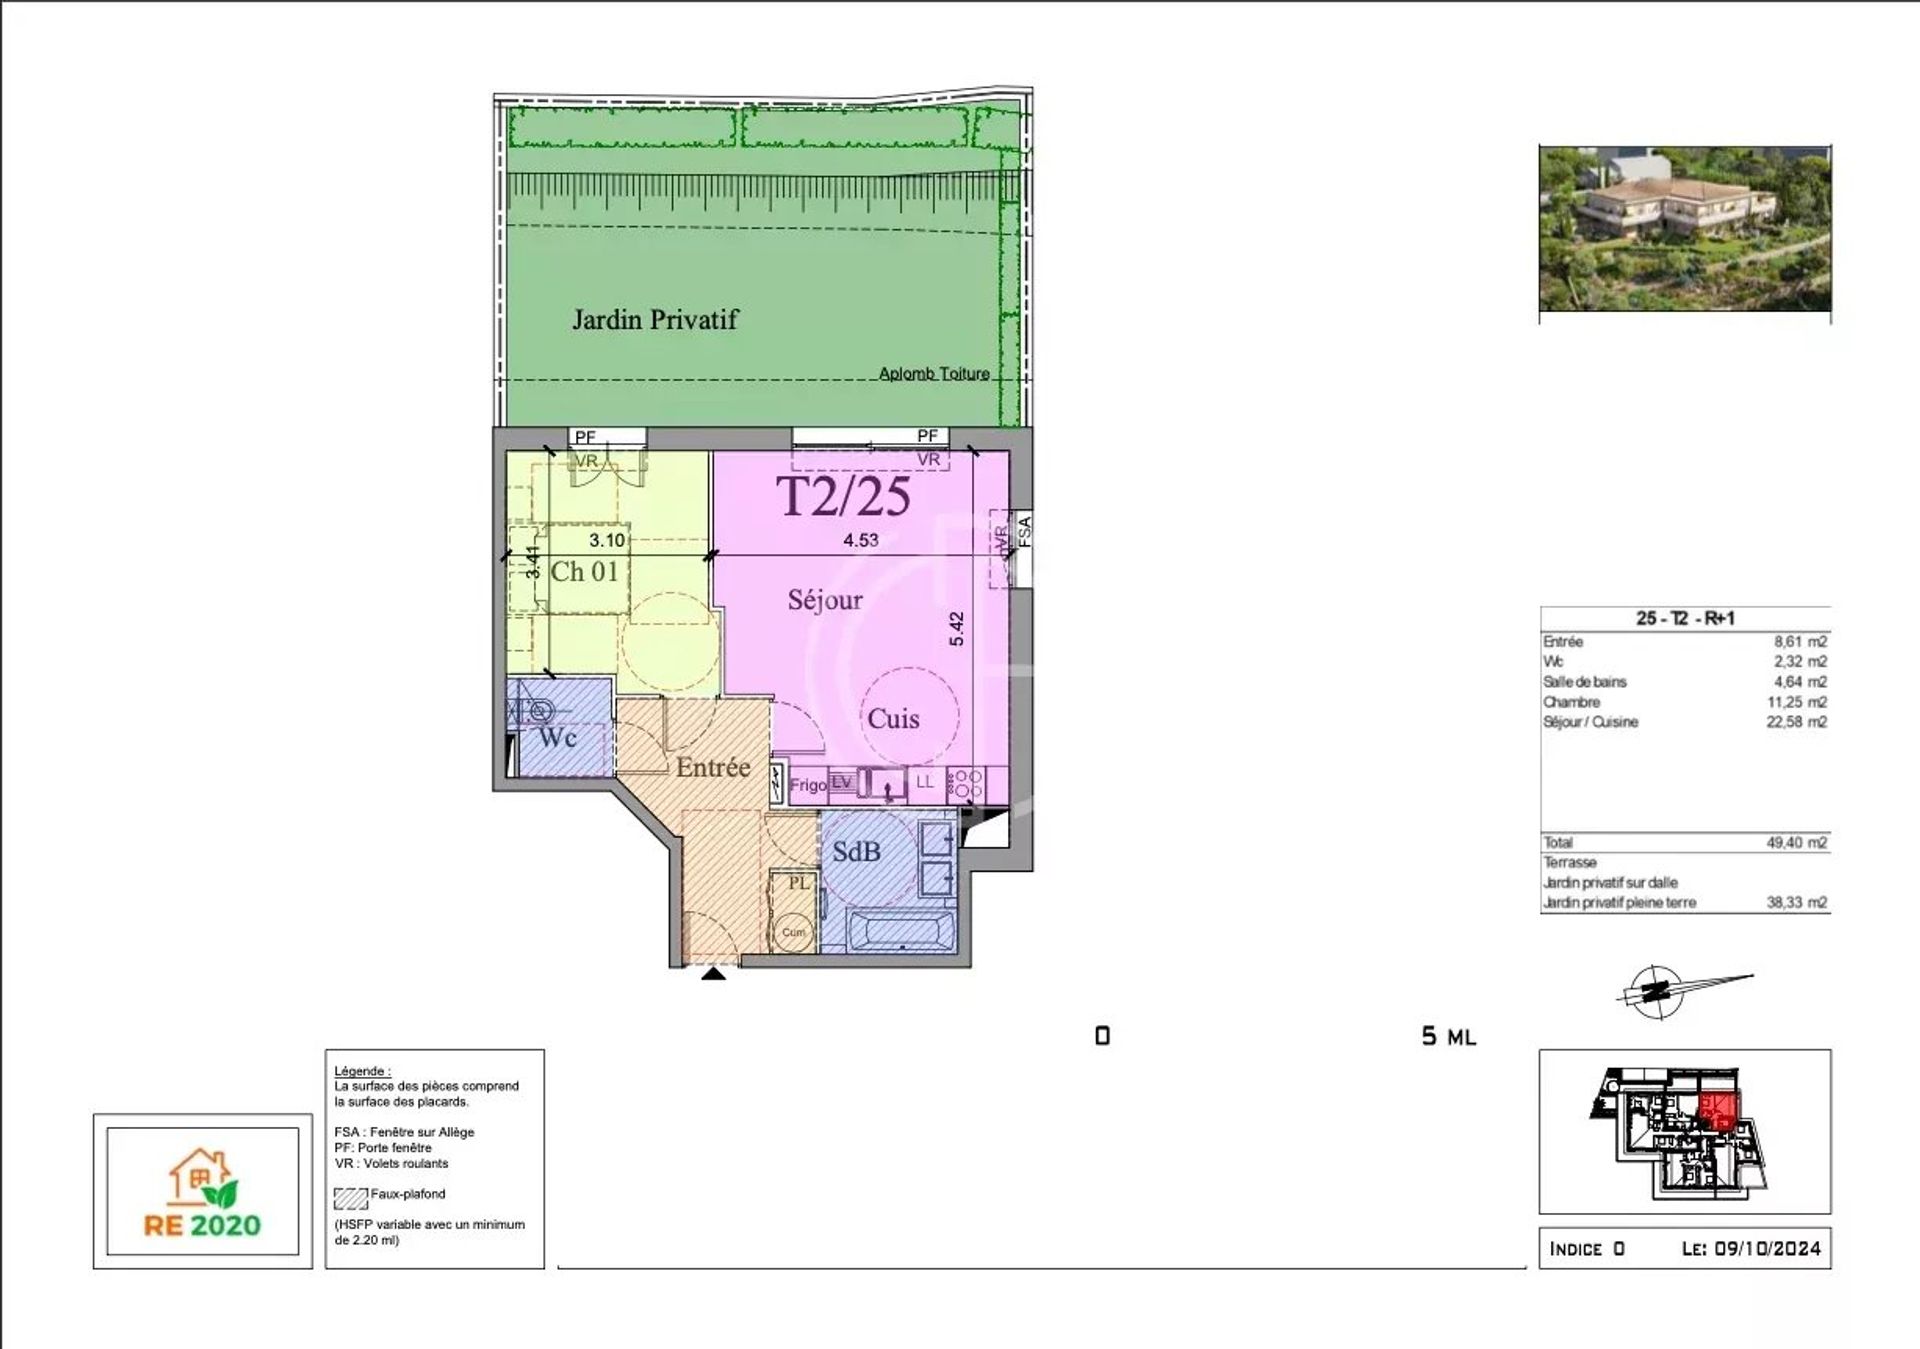Click the RE 2020 house logo

[202, 1193]
